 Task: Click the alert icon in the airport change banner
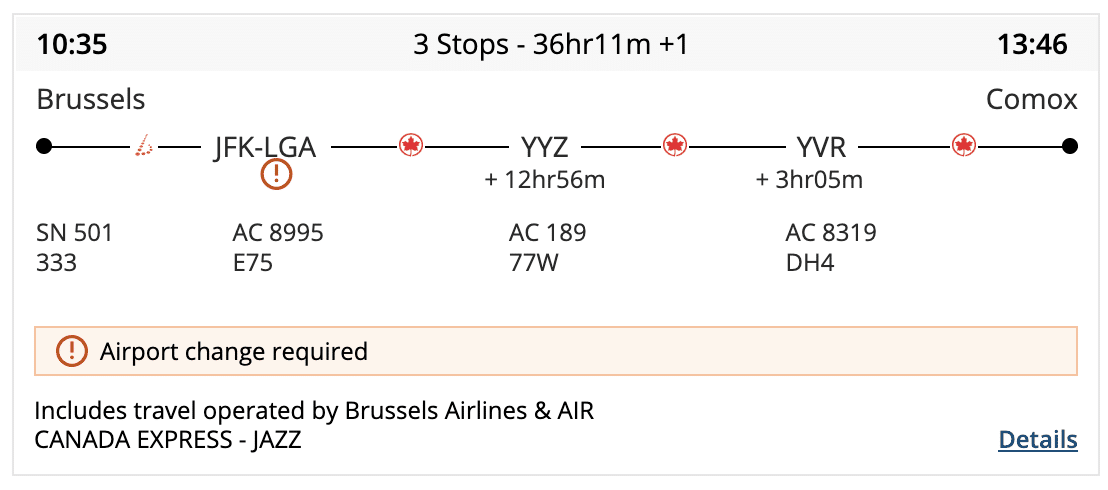(71, 351)
